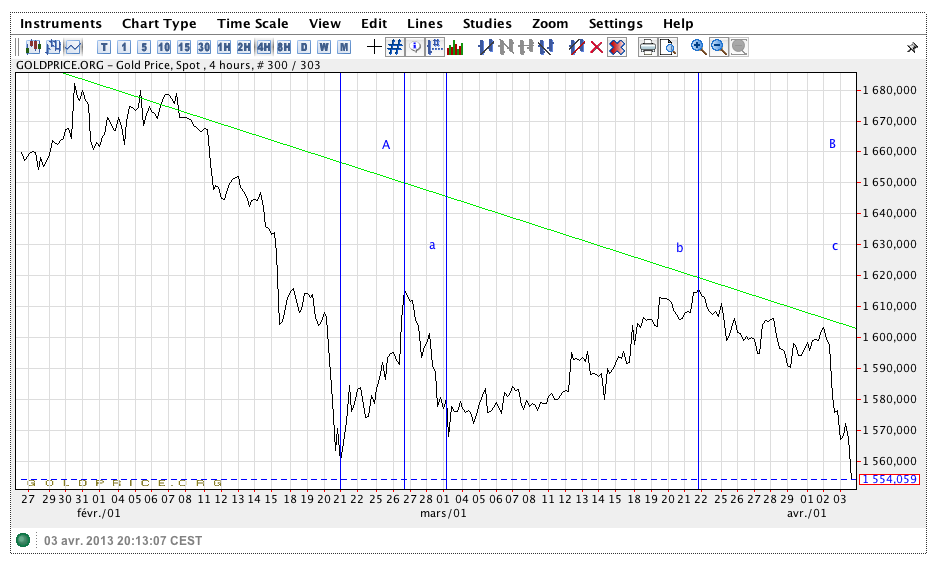Toggle the volume bars indicator
Viewport: 938px width, 562px height.
(x=456, y=47)
